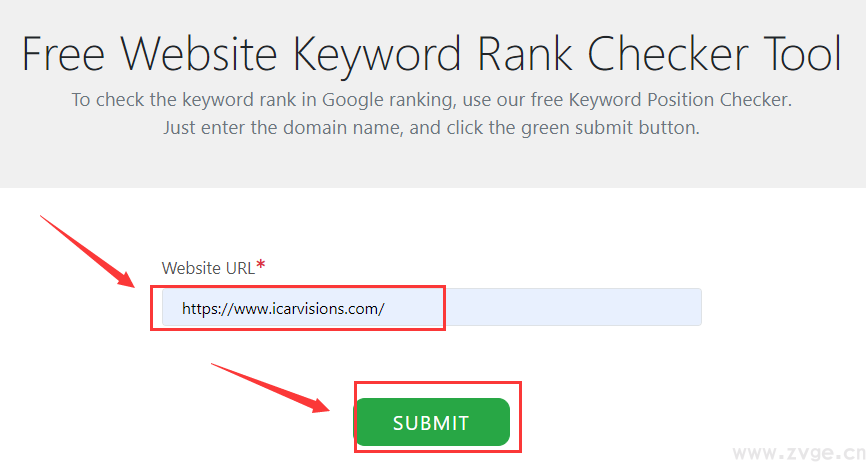The image size is (866, 462).
Task: Select the "Website URL" field label
Action: pos(208,268)
